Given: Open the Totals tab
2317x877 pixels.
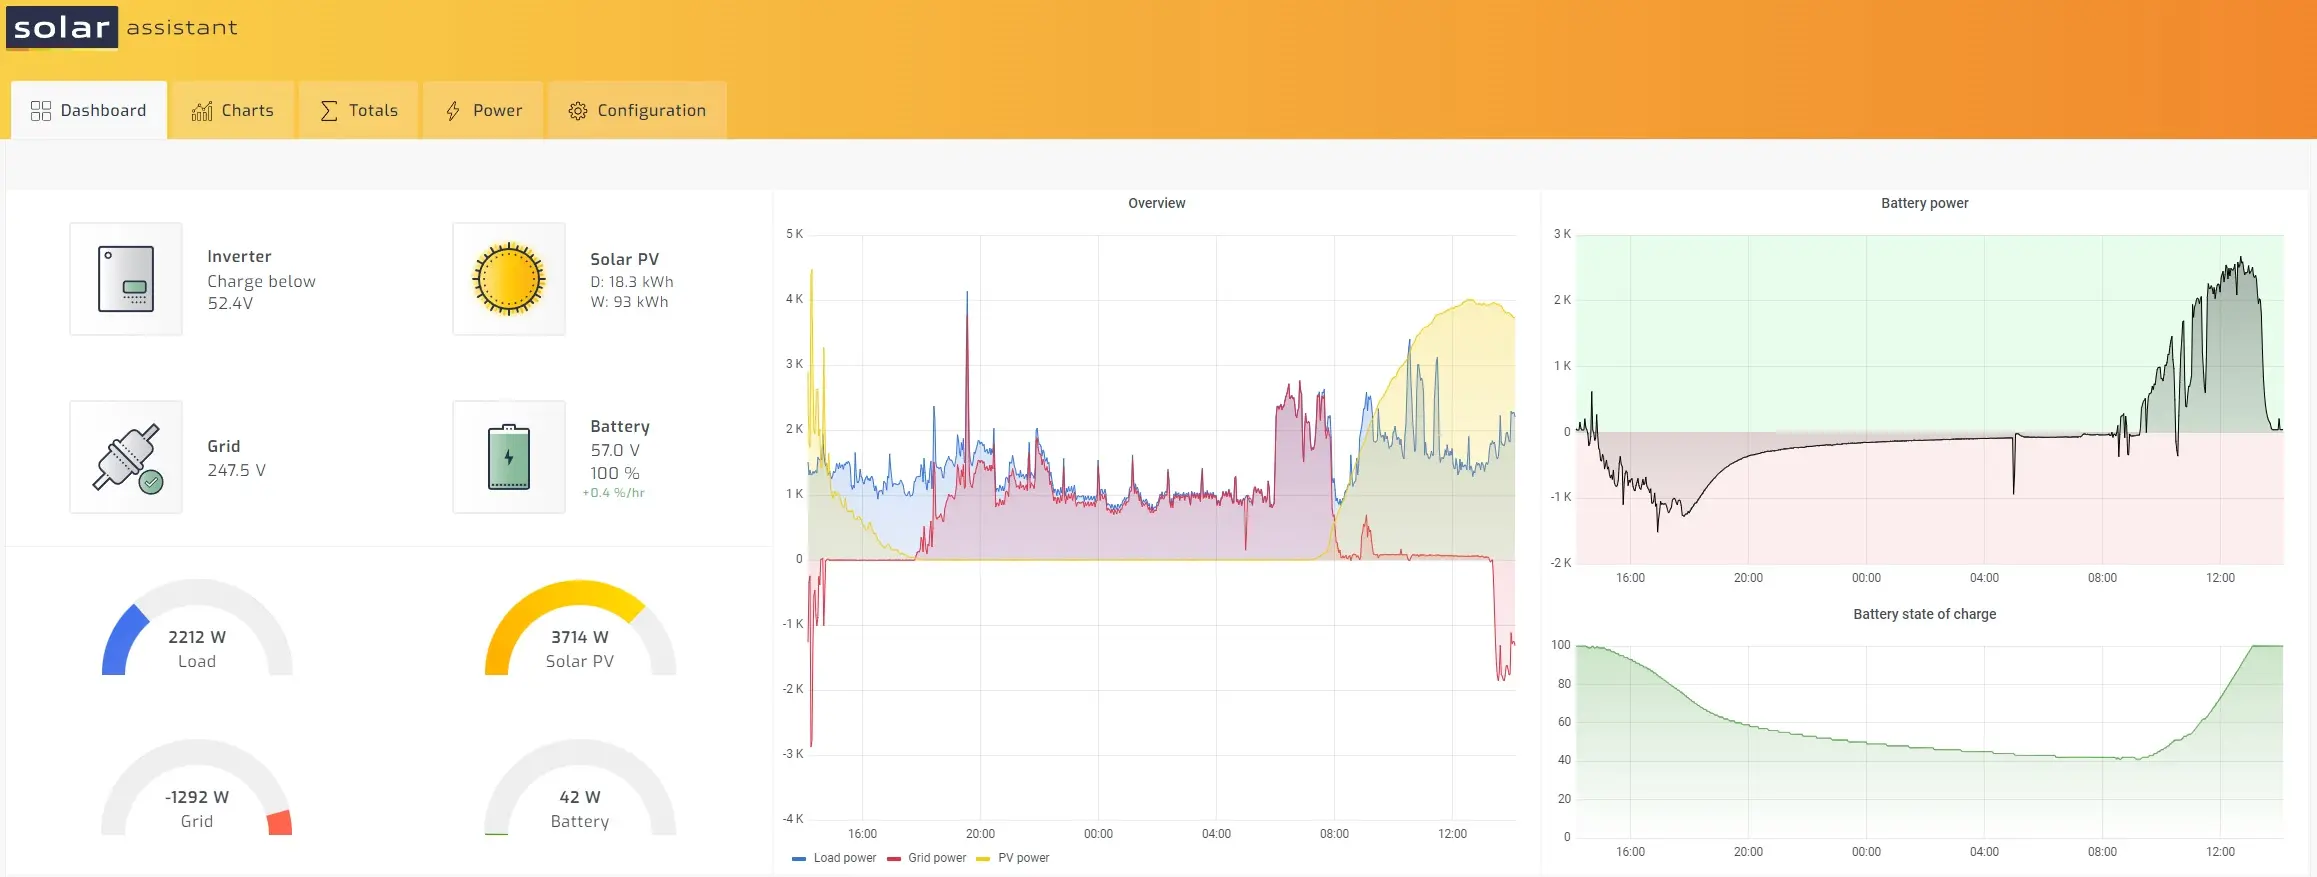Looking at the screenshot, I should point(359,110).
